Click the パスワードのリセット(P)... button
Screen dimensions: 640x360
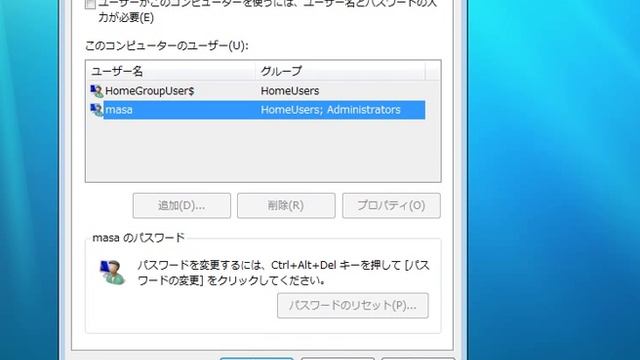[353, 305]
